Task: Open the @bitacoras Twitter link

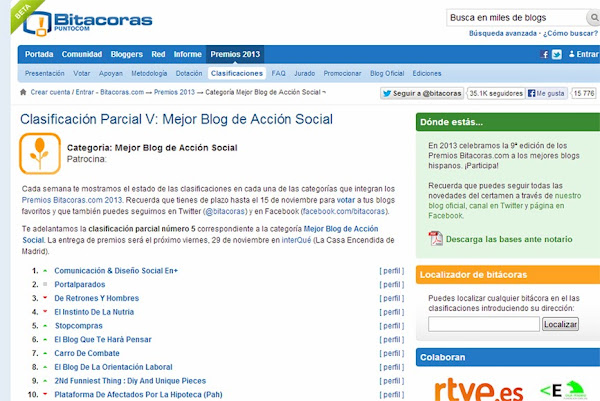Action: coord(226,211)
